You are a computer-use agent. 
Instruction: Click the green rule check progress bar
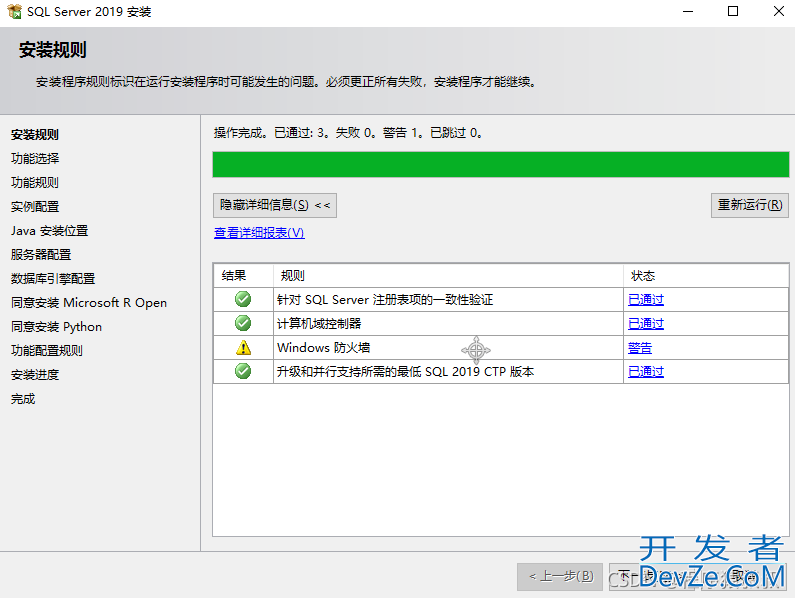click(500, 164)
